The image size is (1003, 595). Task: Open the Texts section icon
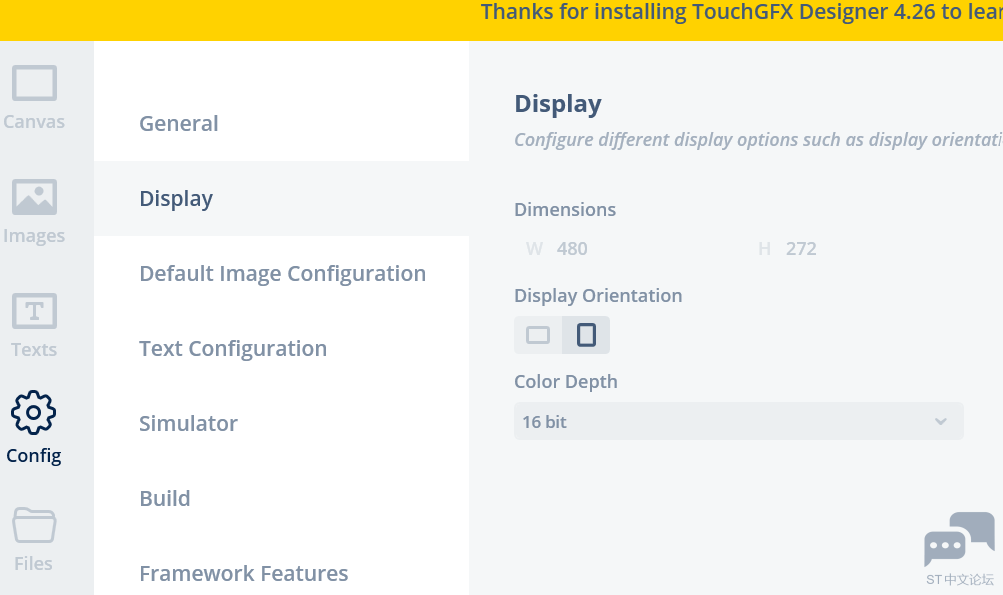pyautogui.click(x=35, y=311)
